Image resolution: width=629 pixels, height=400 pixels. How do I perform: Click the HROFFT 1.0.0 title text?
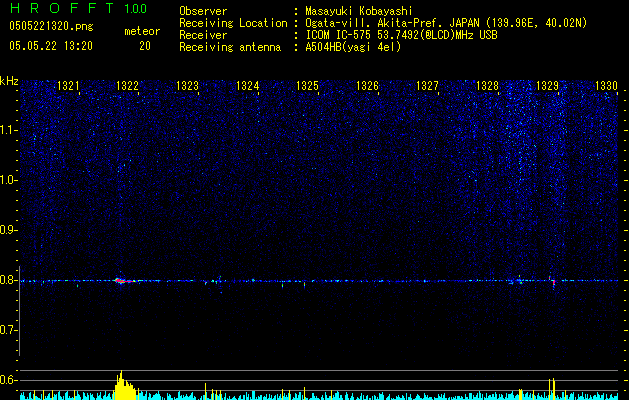pyautogui.click(x=78, y=8)
